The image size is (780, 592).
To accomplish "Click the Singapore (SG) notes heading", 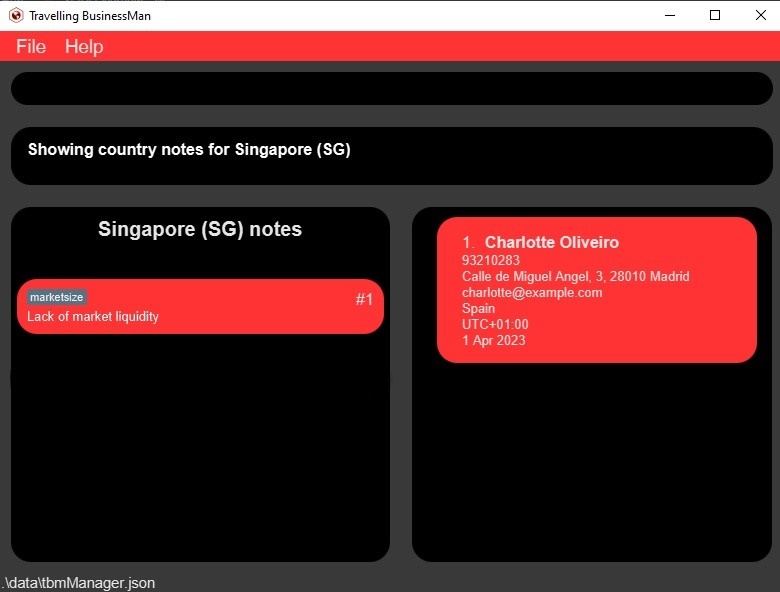I will tap(200, 229).
